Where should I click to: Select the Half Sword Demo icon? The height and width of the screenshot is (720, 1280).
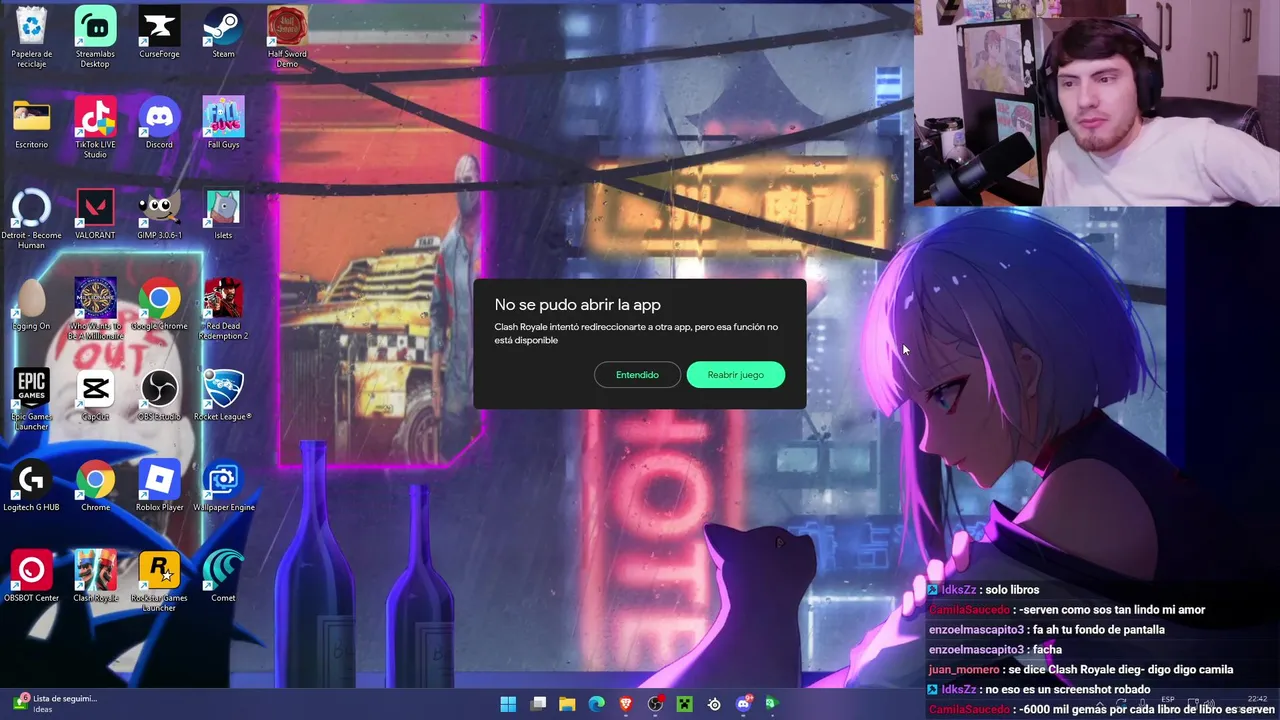[287, 38]
